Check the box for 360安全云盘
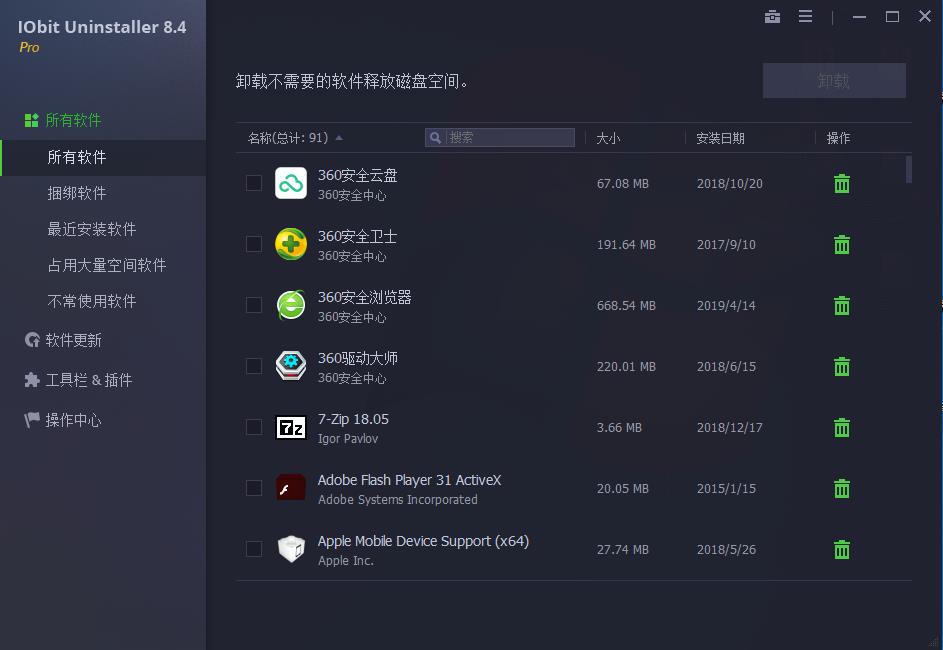This screenshot has width=943, height=650. 254,183
